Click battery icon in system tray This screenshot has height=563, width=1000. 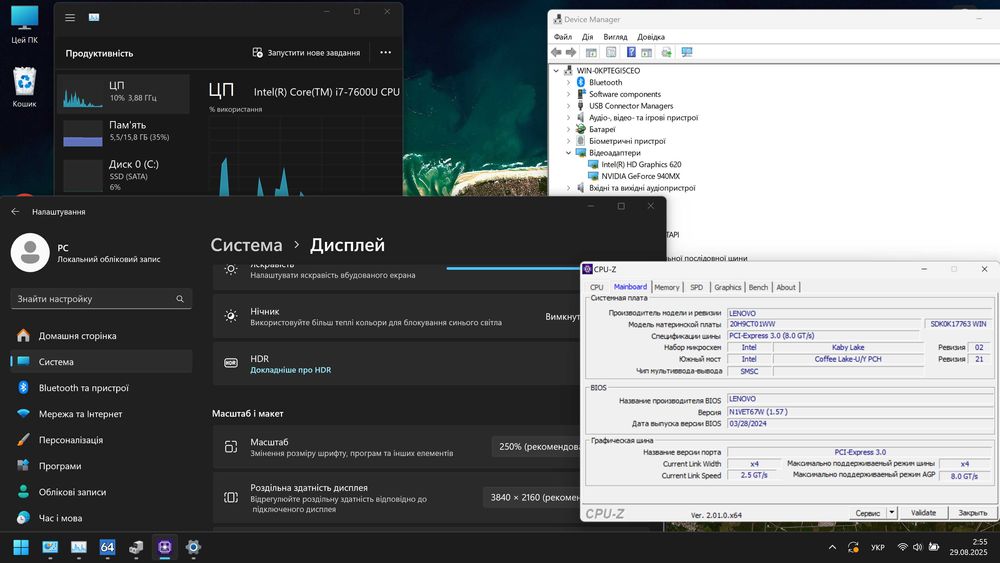(x=934, y=547)
